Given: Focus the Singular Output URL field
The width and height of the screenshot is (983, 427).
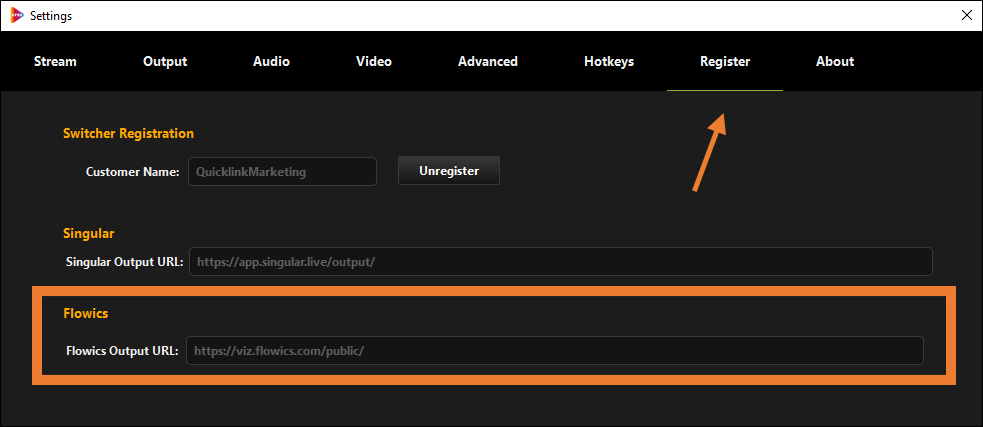Looking at the screenshot, I should click(x=560, y=261).
